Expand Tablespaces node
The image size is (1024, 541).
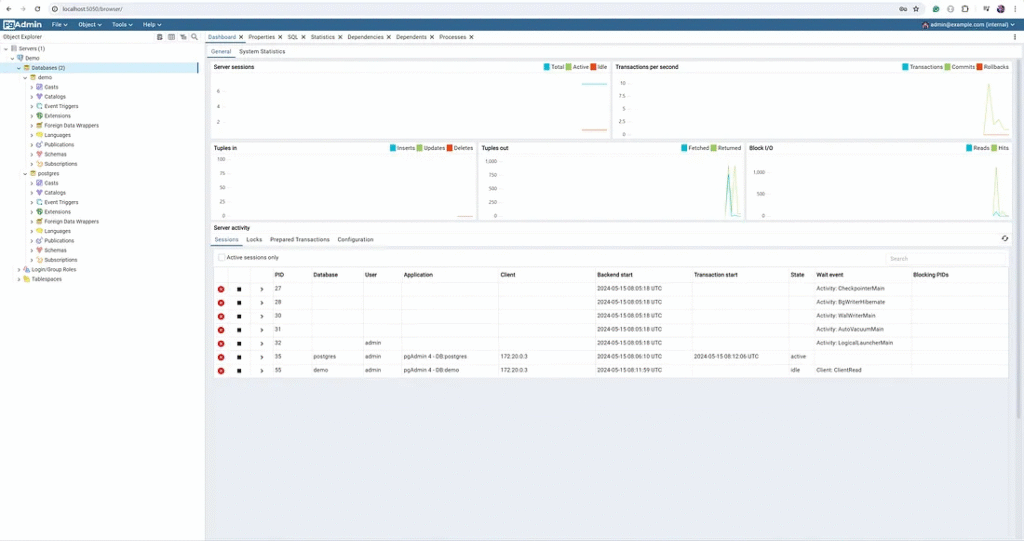[x=19, y=279]
